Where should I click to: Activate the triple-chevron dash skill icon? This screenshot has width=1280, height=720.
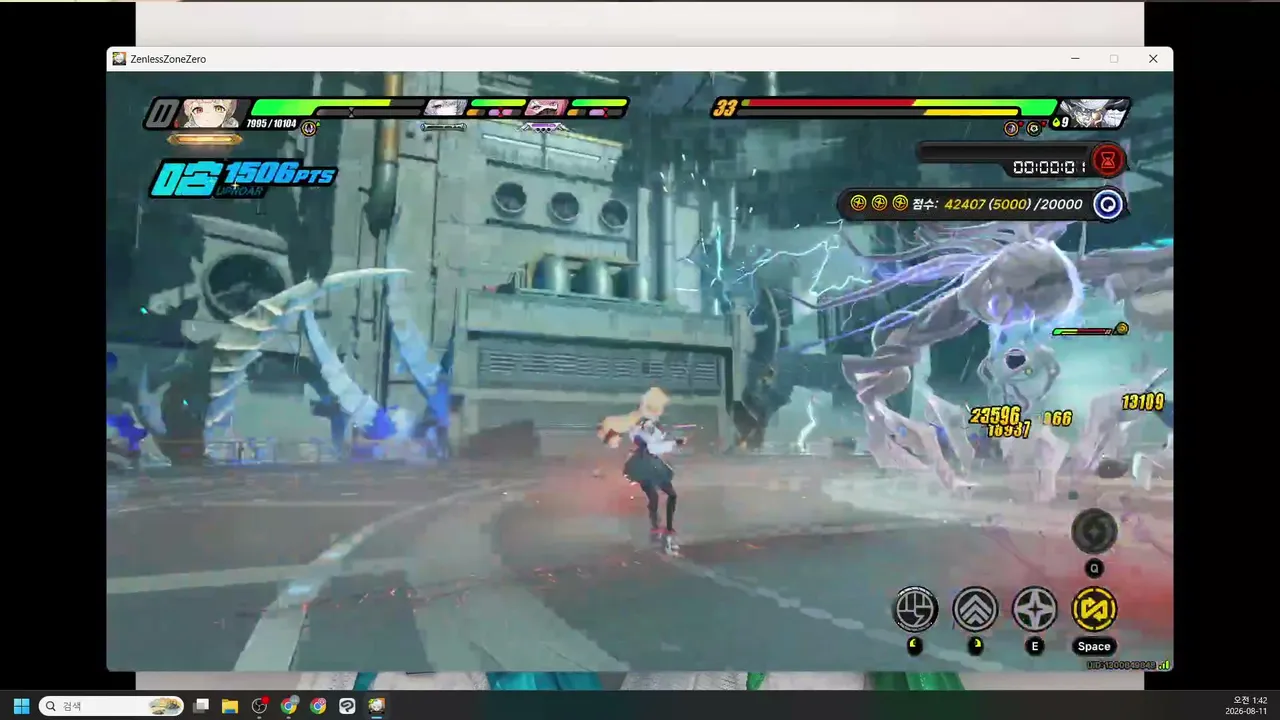[975, 608]
